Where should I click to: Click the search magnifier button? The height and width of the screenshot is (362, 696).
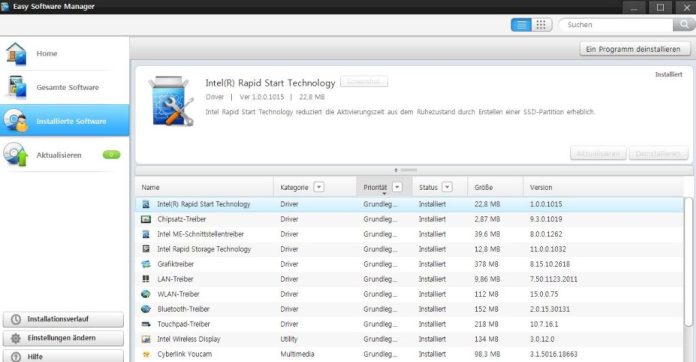tap(684, 25)
